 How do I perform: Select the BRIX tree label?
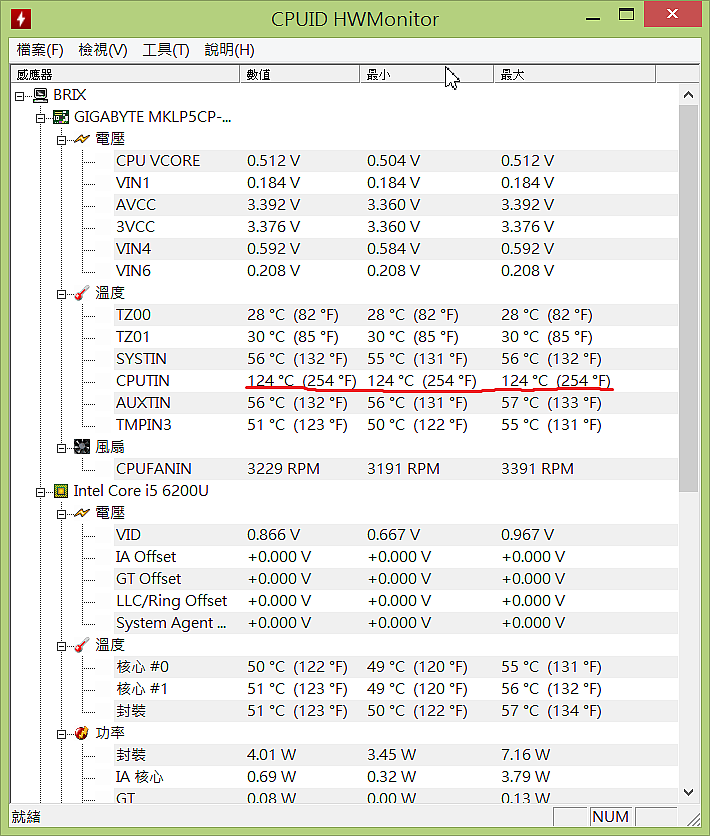coord(69,95)
